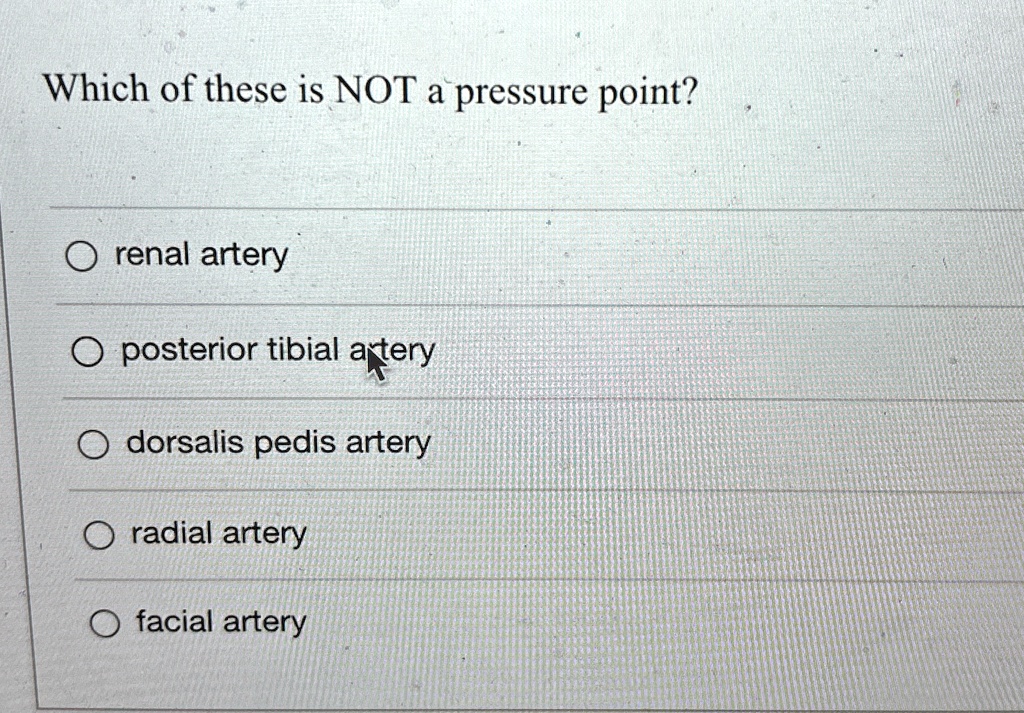The width and height of the screenshot is (1024, 713).
Task: Click the text label renal artery
Action: coord(200,254)
